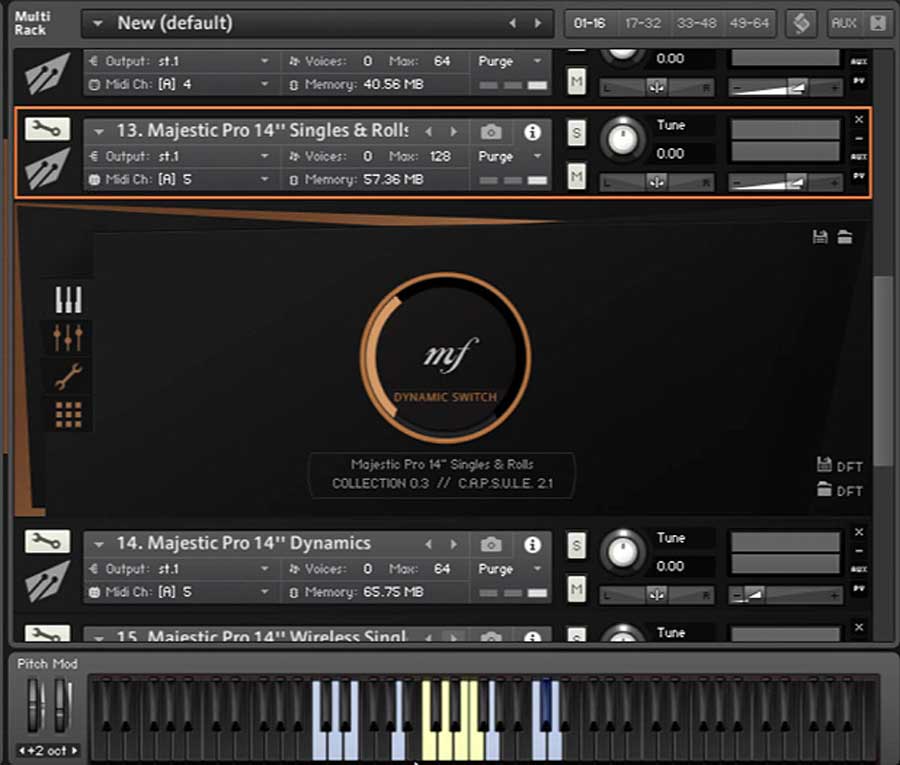Viewport: 900px width, 765px height.
Task: Open the New (default) multi dropdown
Action: pos(98,24)
